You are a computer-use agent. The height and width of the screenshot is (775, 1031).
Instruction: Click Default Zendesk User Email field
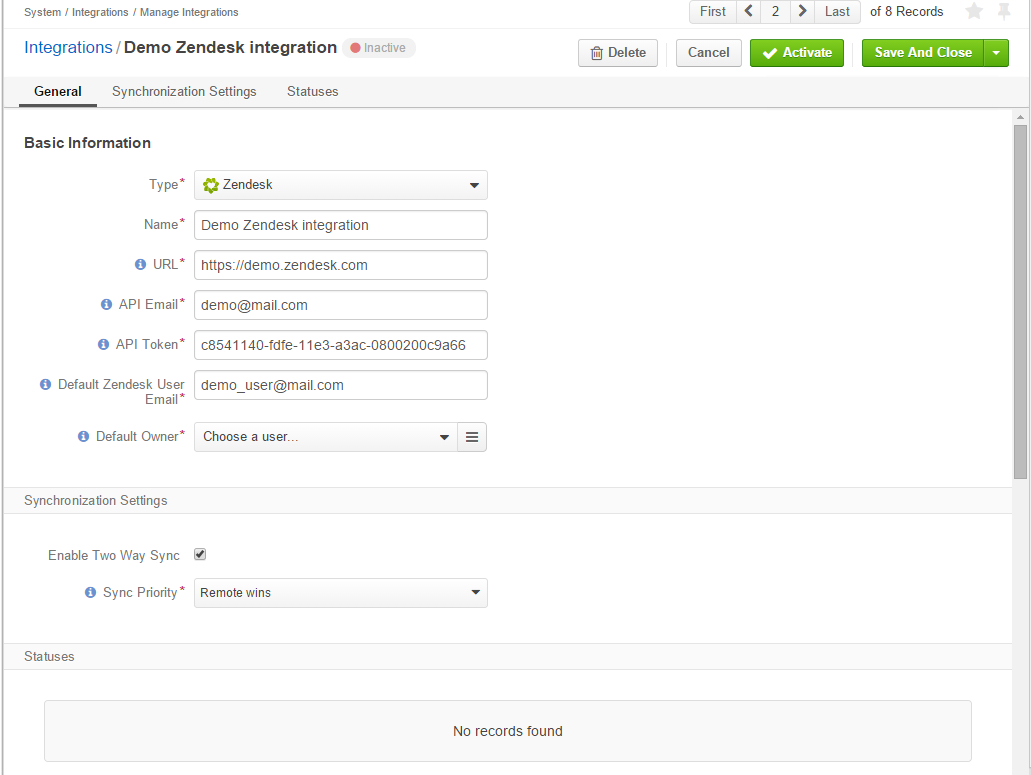341,385
